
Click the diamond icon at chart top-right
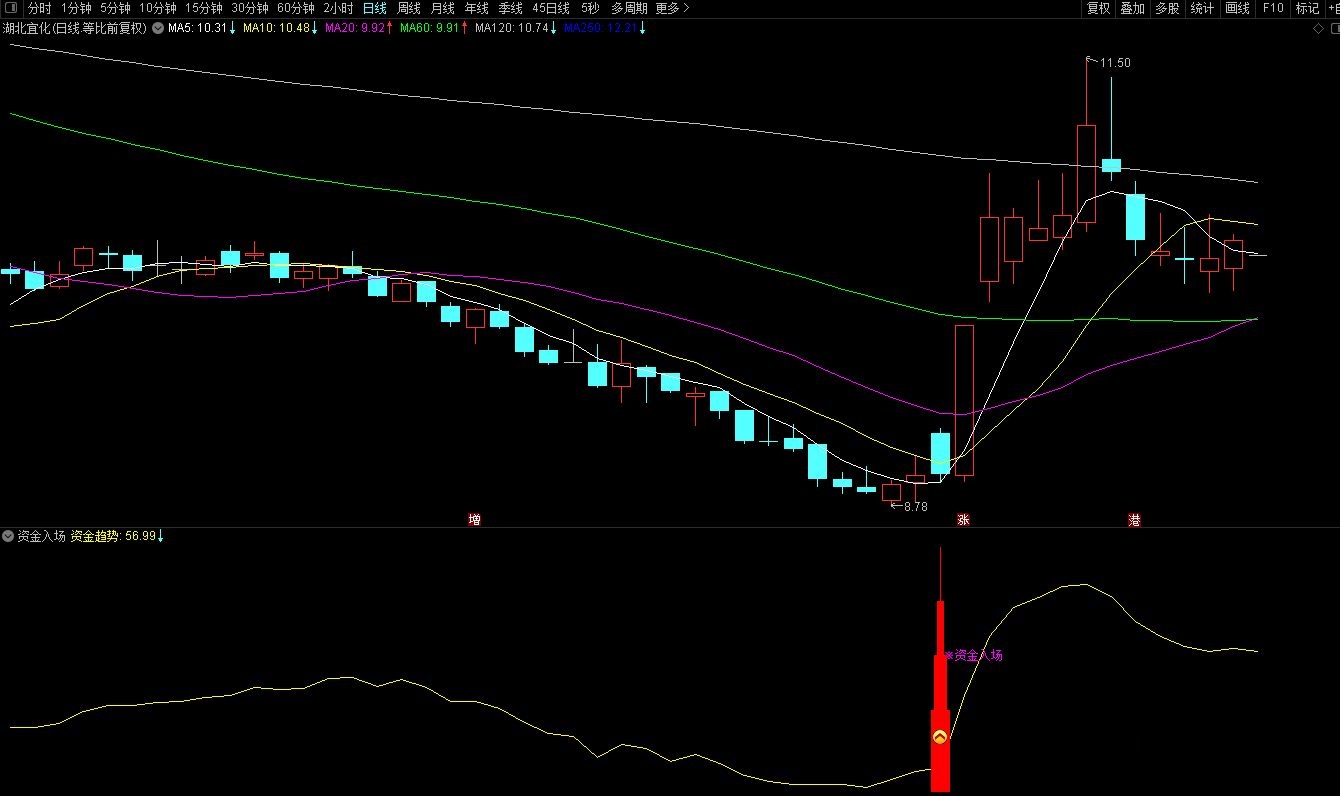[x=1318, y=29]
